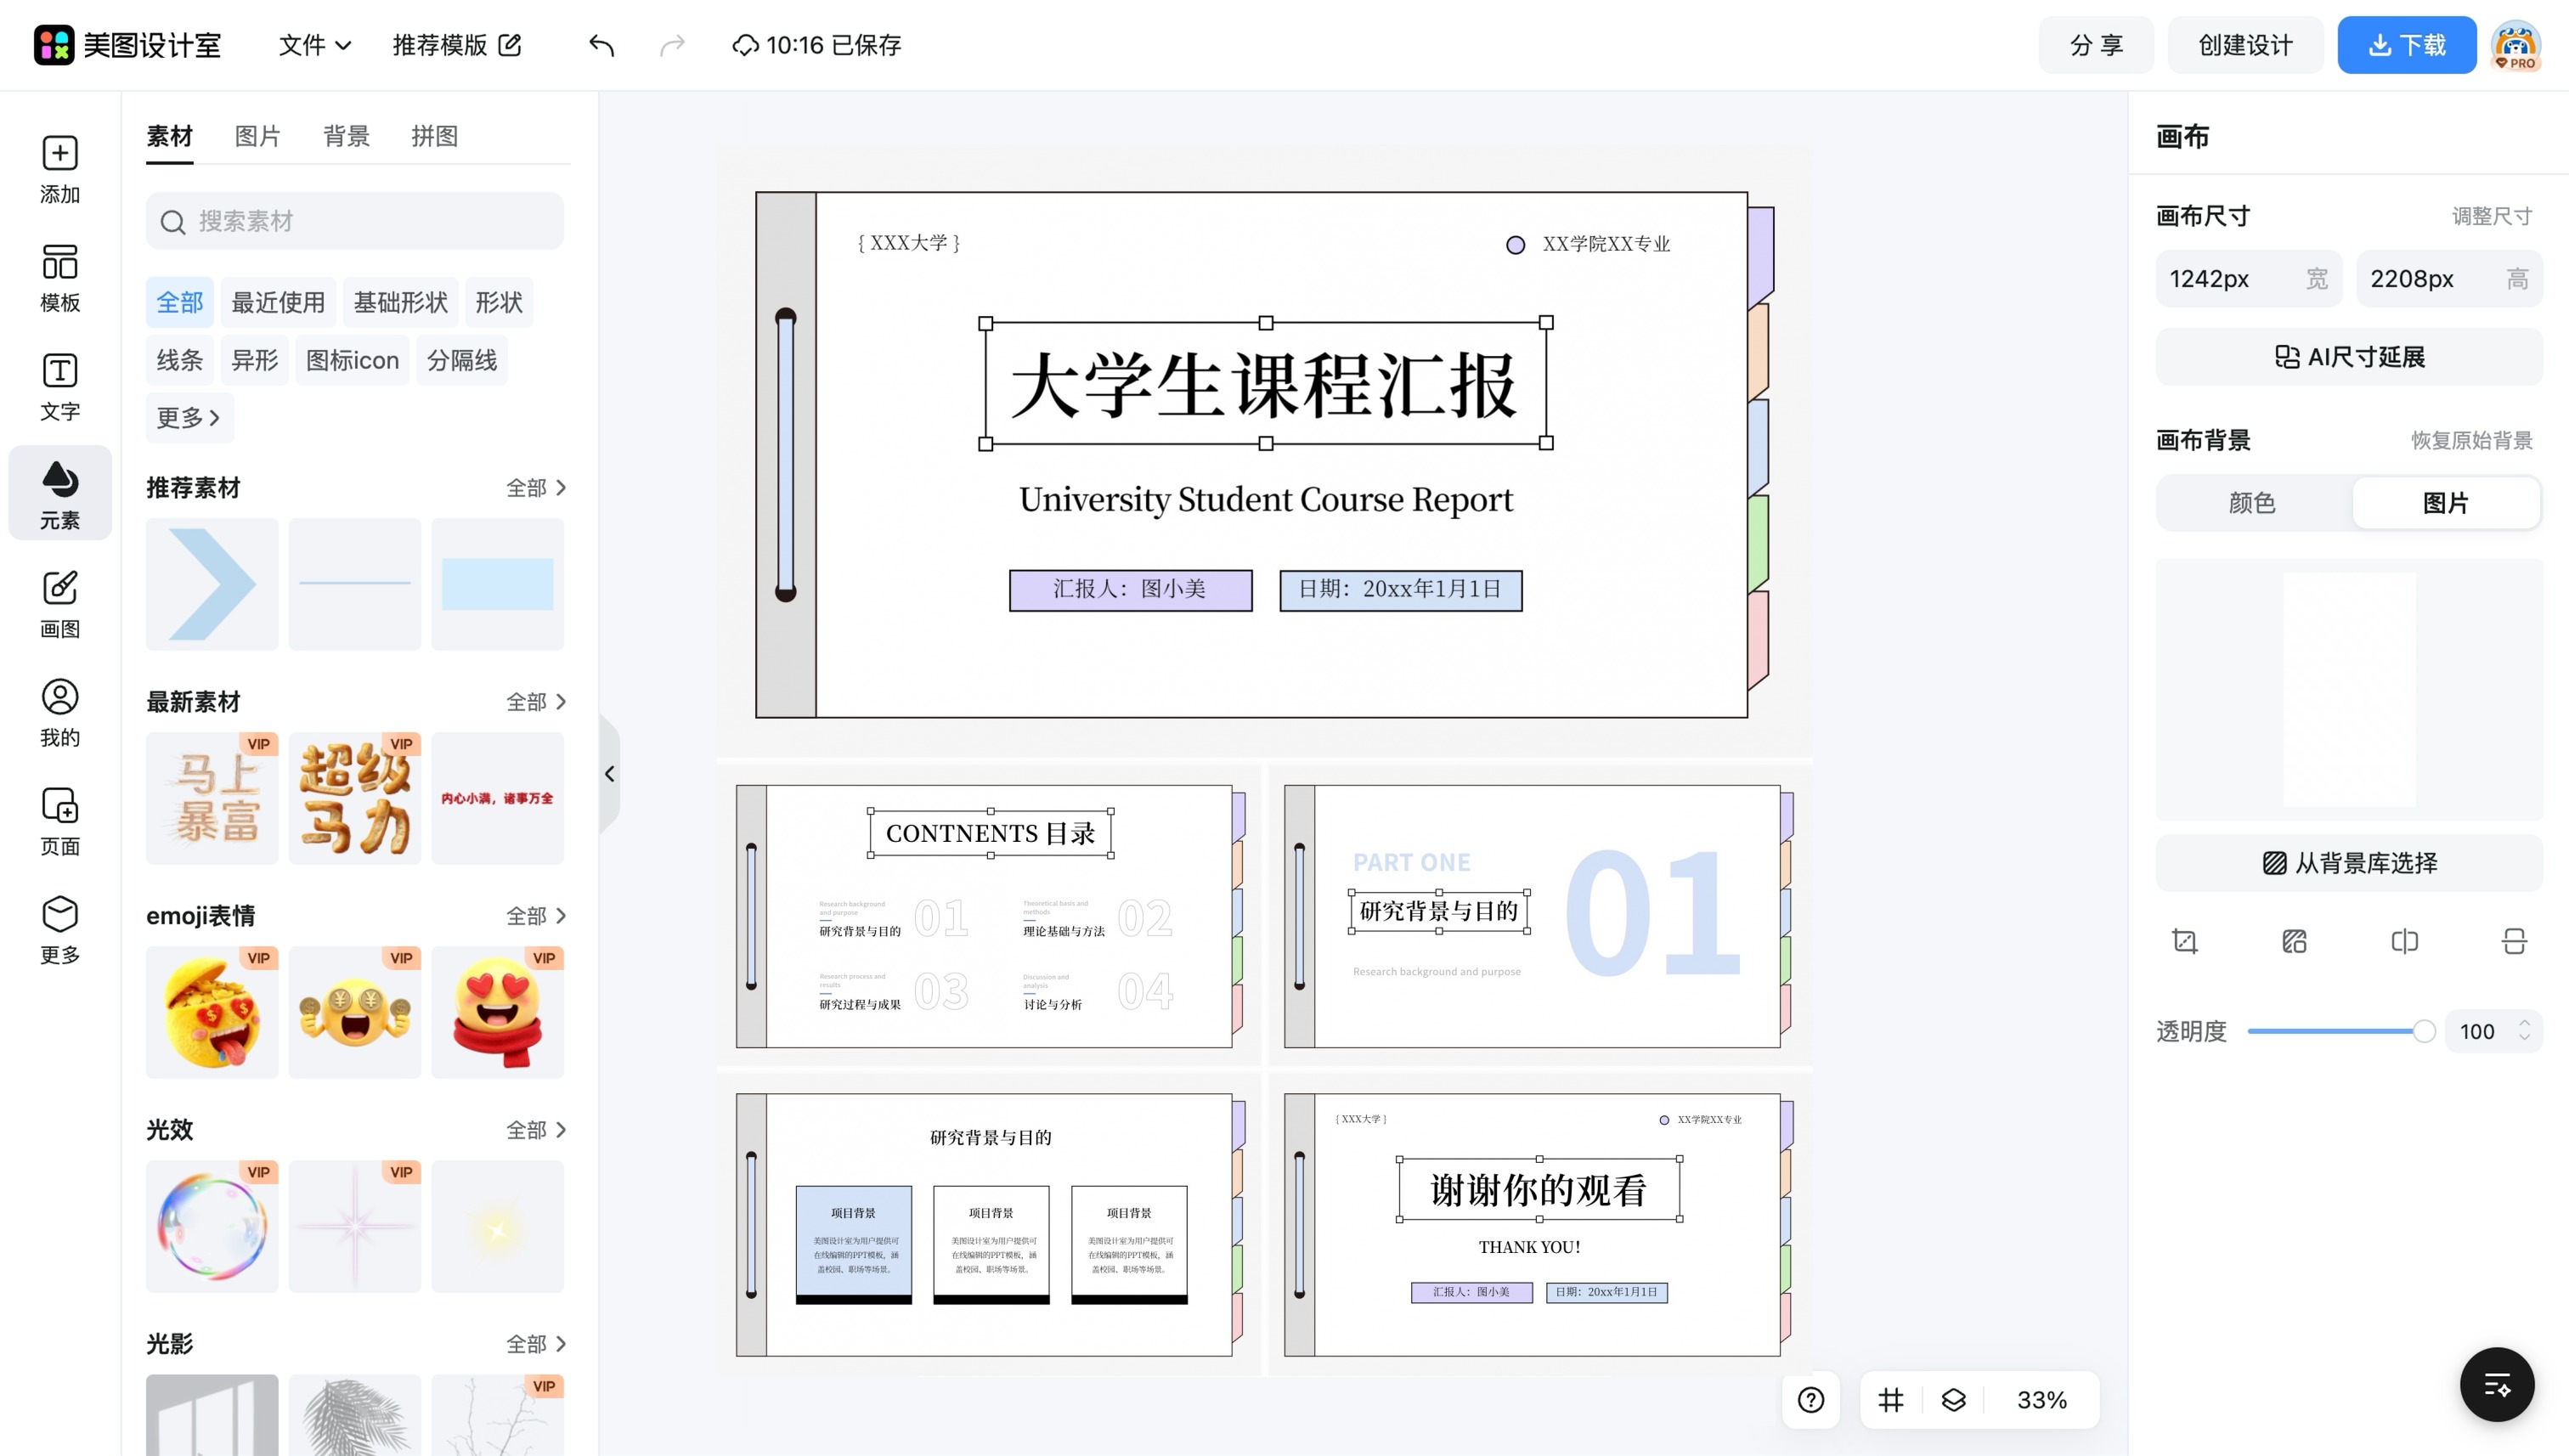Select the 分隔线 filter chip
Screen dimensions: 2569x1456
(462, 360)
